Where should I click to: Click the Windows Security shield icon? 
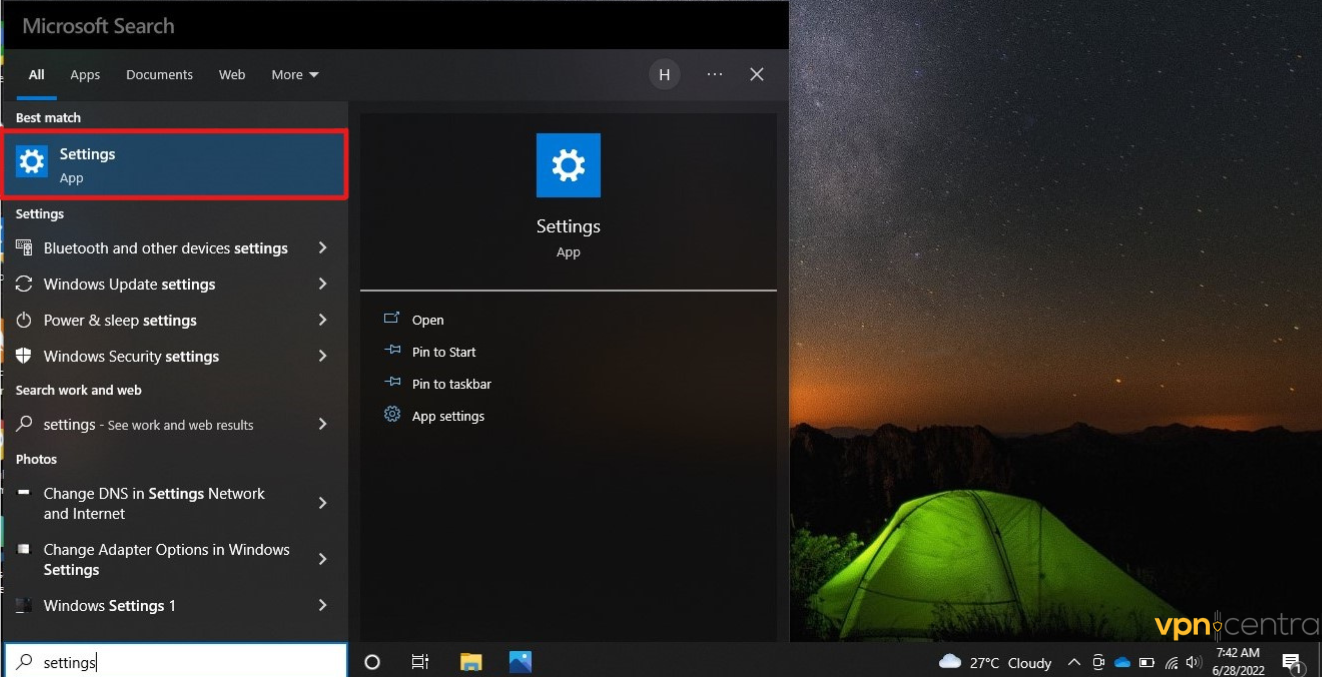22,356
